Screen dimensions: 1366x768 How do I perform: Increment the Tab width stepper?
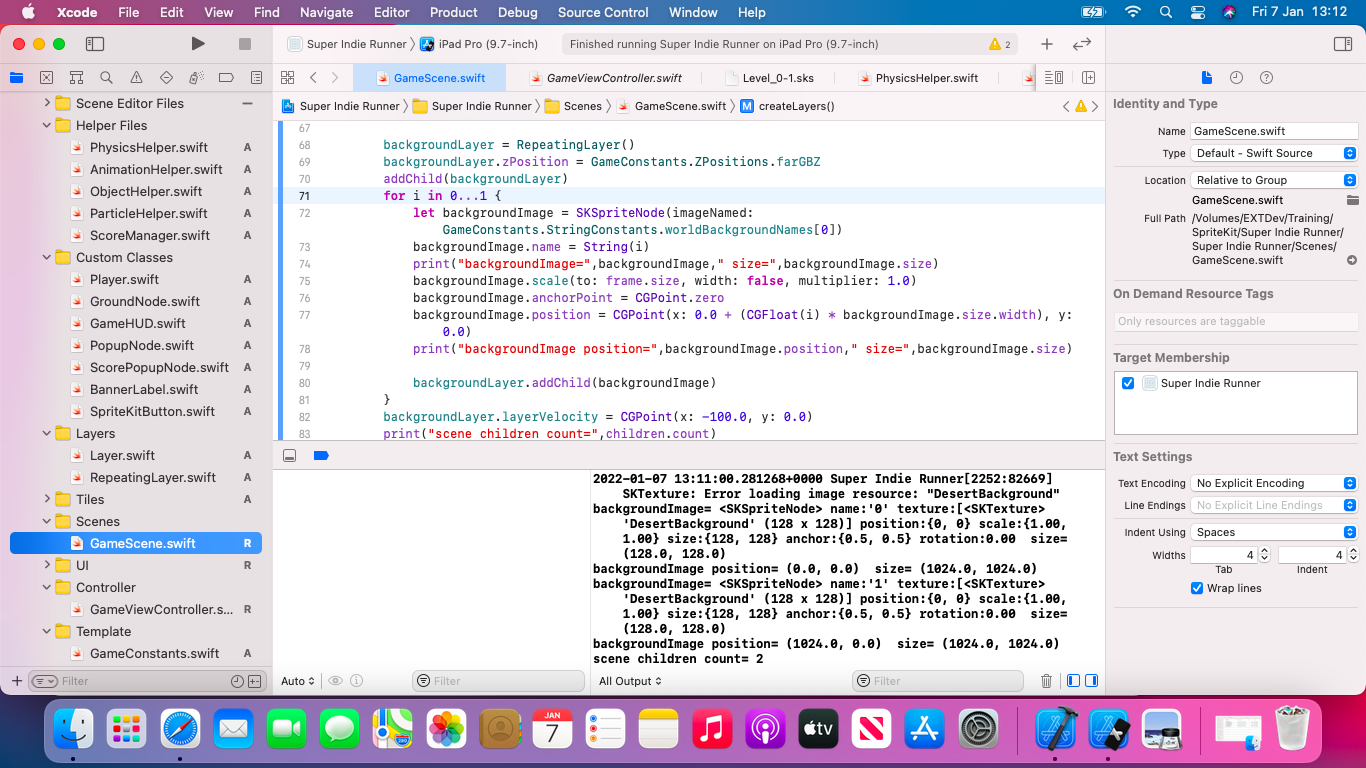(1264, 550)
